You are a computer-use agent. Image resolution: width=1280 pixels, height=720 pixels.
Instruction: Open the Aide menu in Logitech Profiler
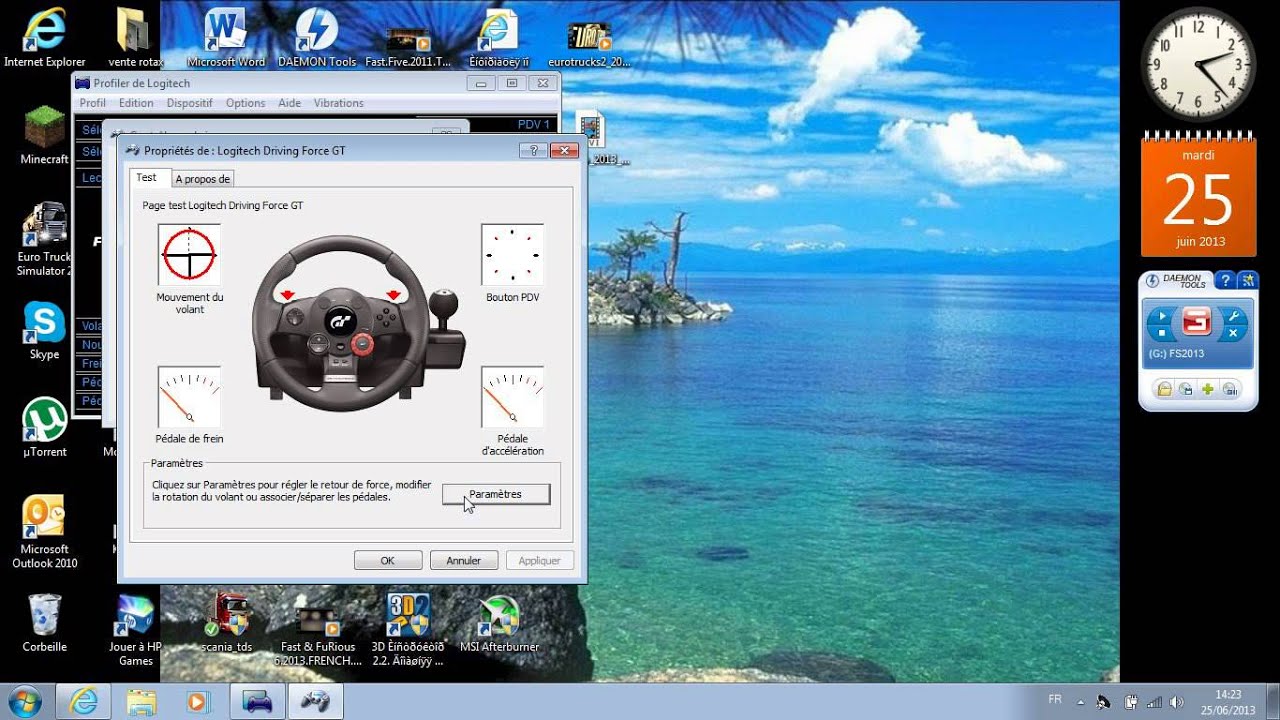click(289, 103)
